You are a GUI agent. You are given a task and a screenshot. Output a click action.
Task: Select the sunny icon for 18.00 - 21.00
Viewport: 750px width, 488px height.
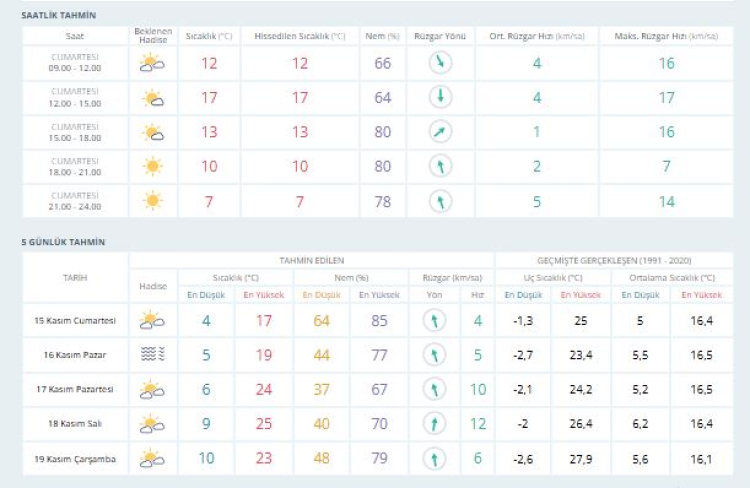point(152,166)
